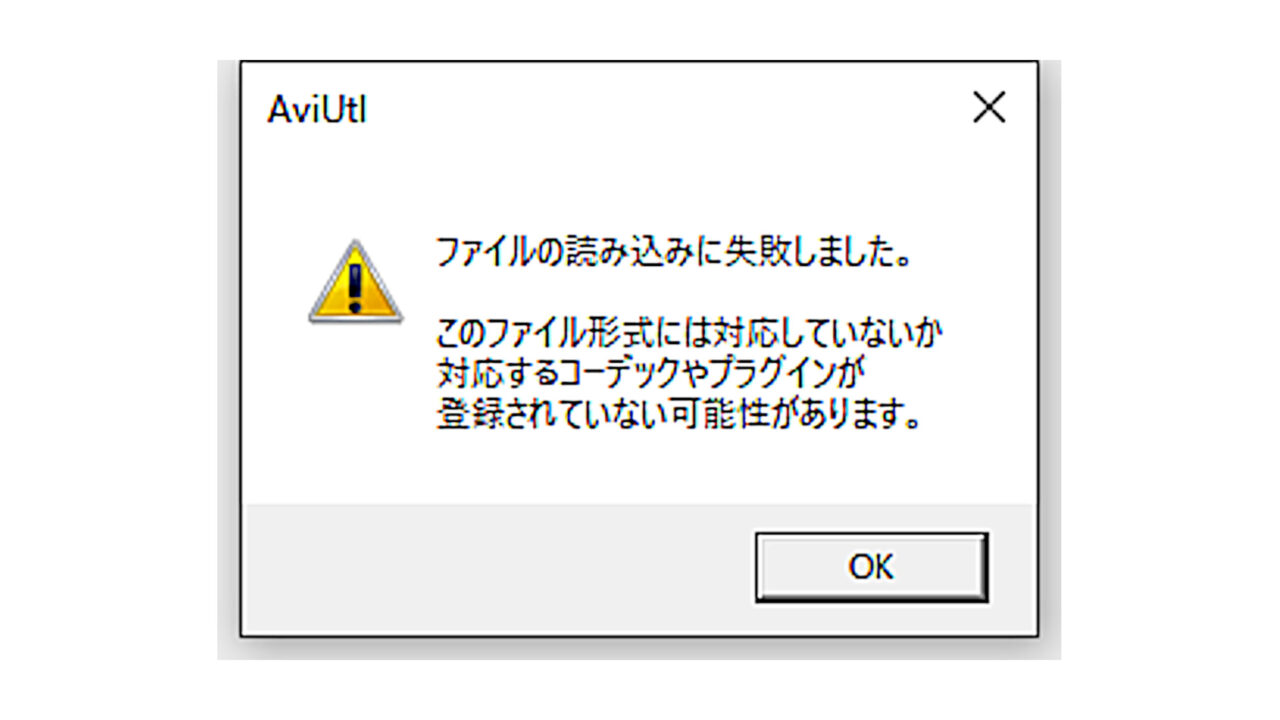Click the AviUtl title text
Viewport: 1280px width, 720px height.
pos(317,110)
